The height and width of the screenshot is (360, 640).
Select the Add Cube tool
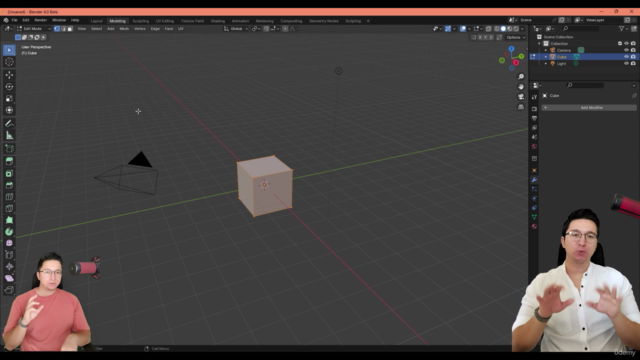point(9,149)
